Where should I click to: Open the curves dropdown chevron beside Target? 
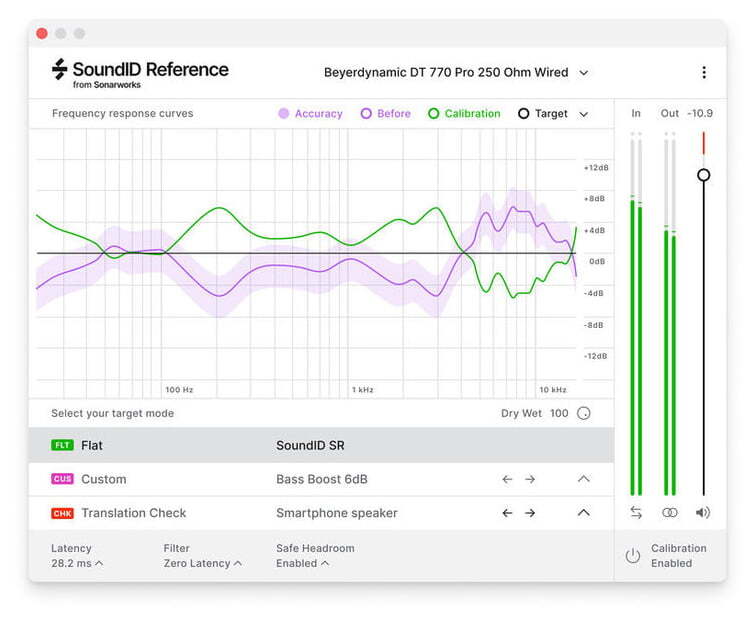click(584, 115)
